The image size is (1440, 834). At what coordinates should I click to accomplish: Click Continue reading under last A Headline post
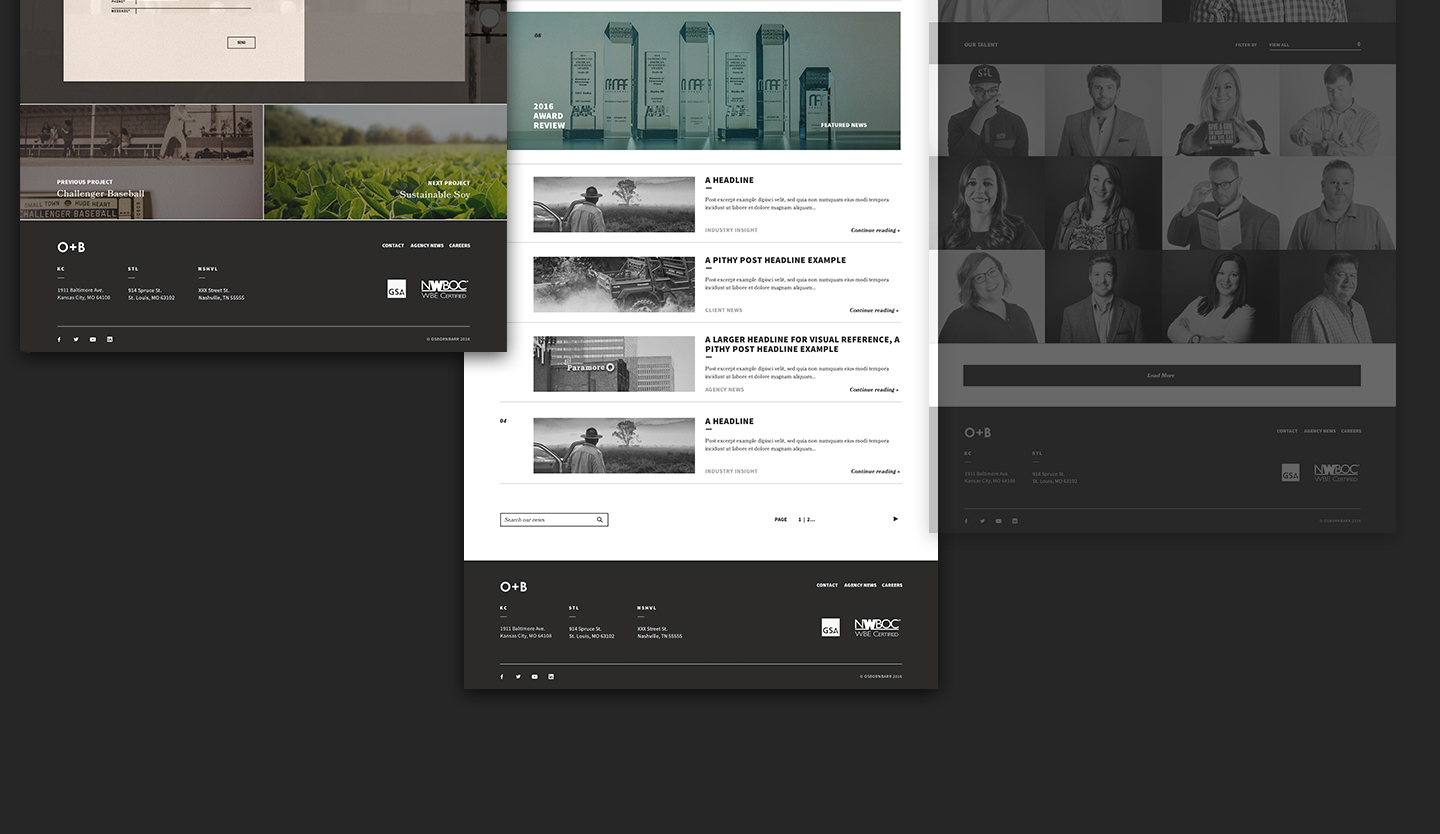[x=875, y=472]
